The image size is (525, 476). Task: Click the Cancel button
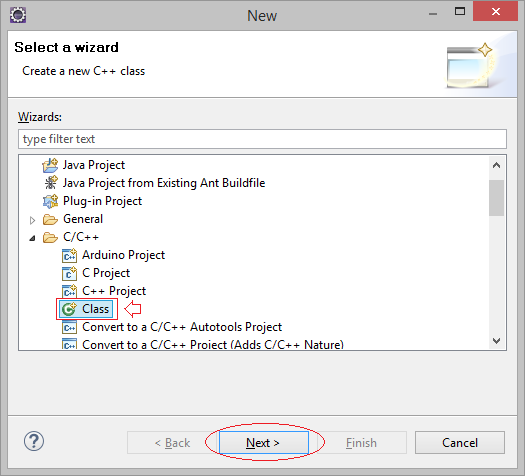click(460, 443)
